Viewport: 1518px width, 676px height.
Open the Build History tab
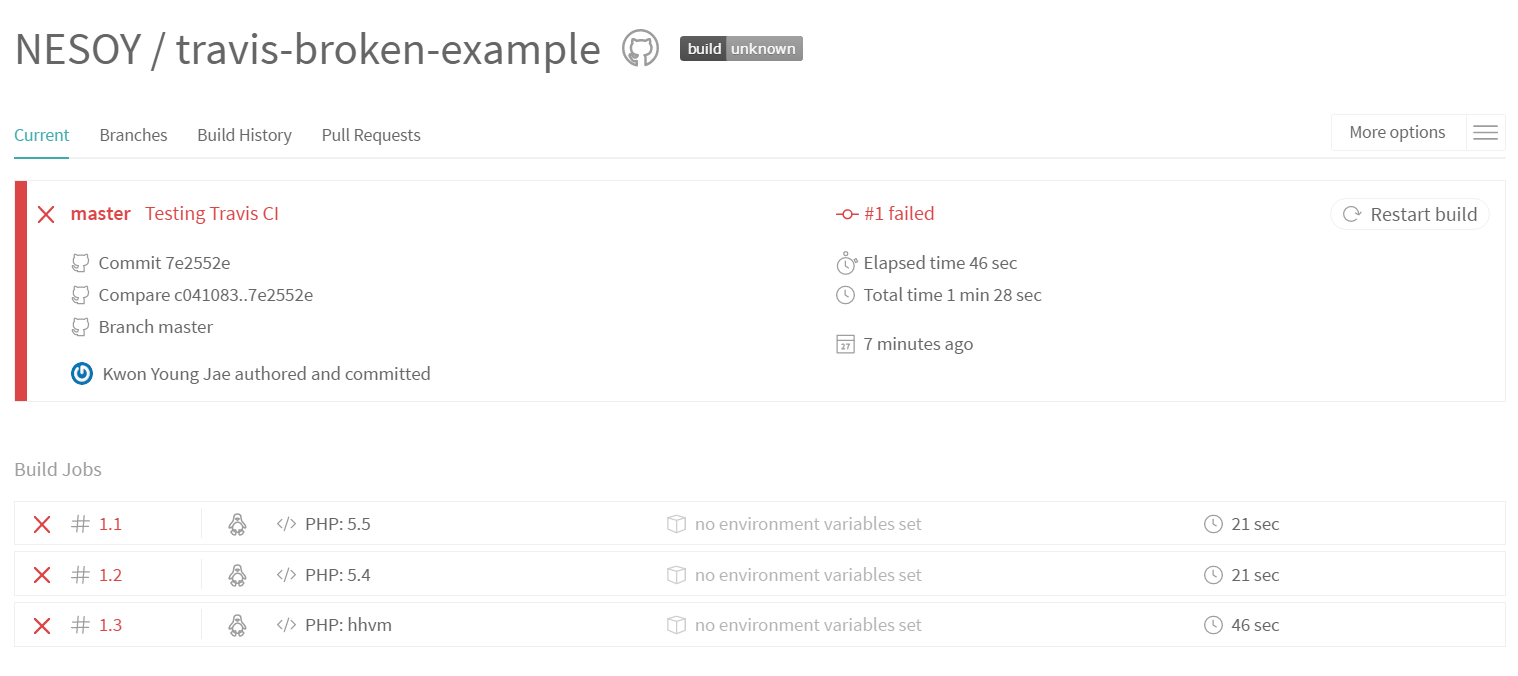tap(244, 135)
